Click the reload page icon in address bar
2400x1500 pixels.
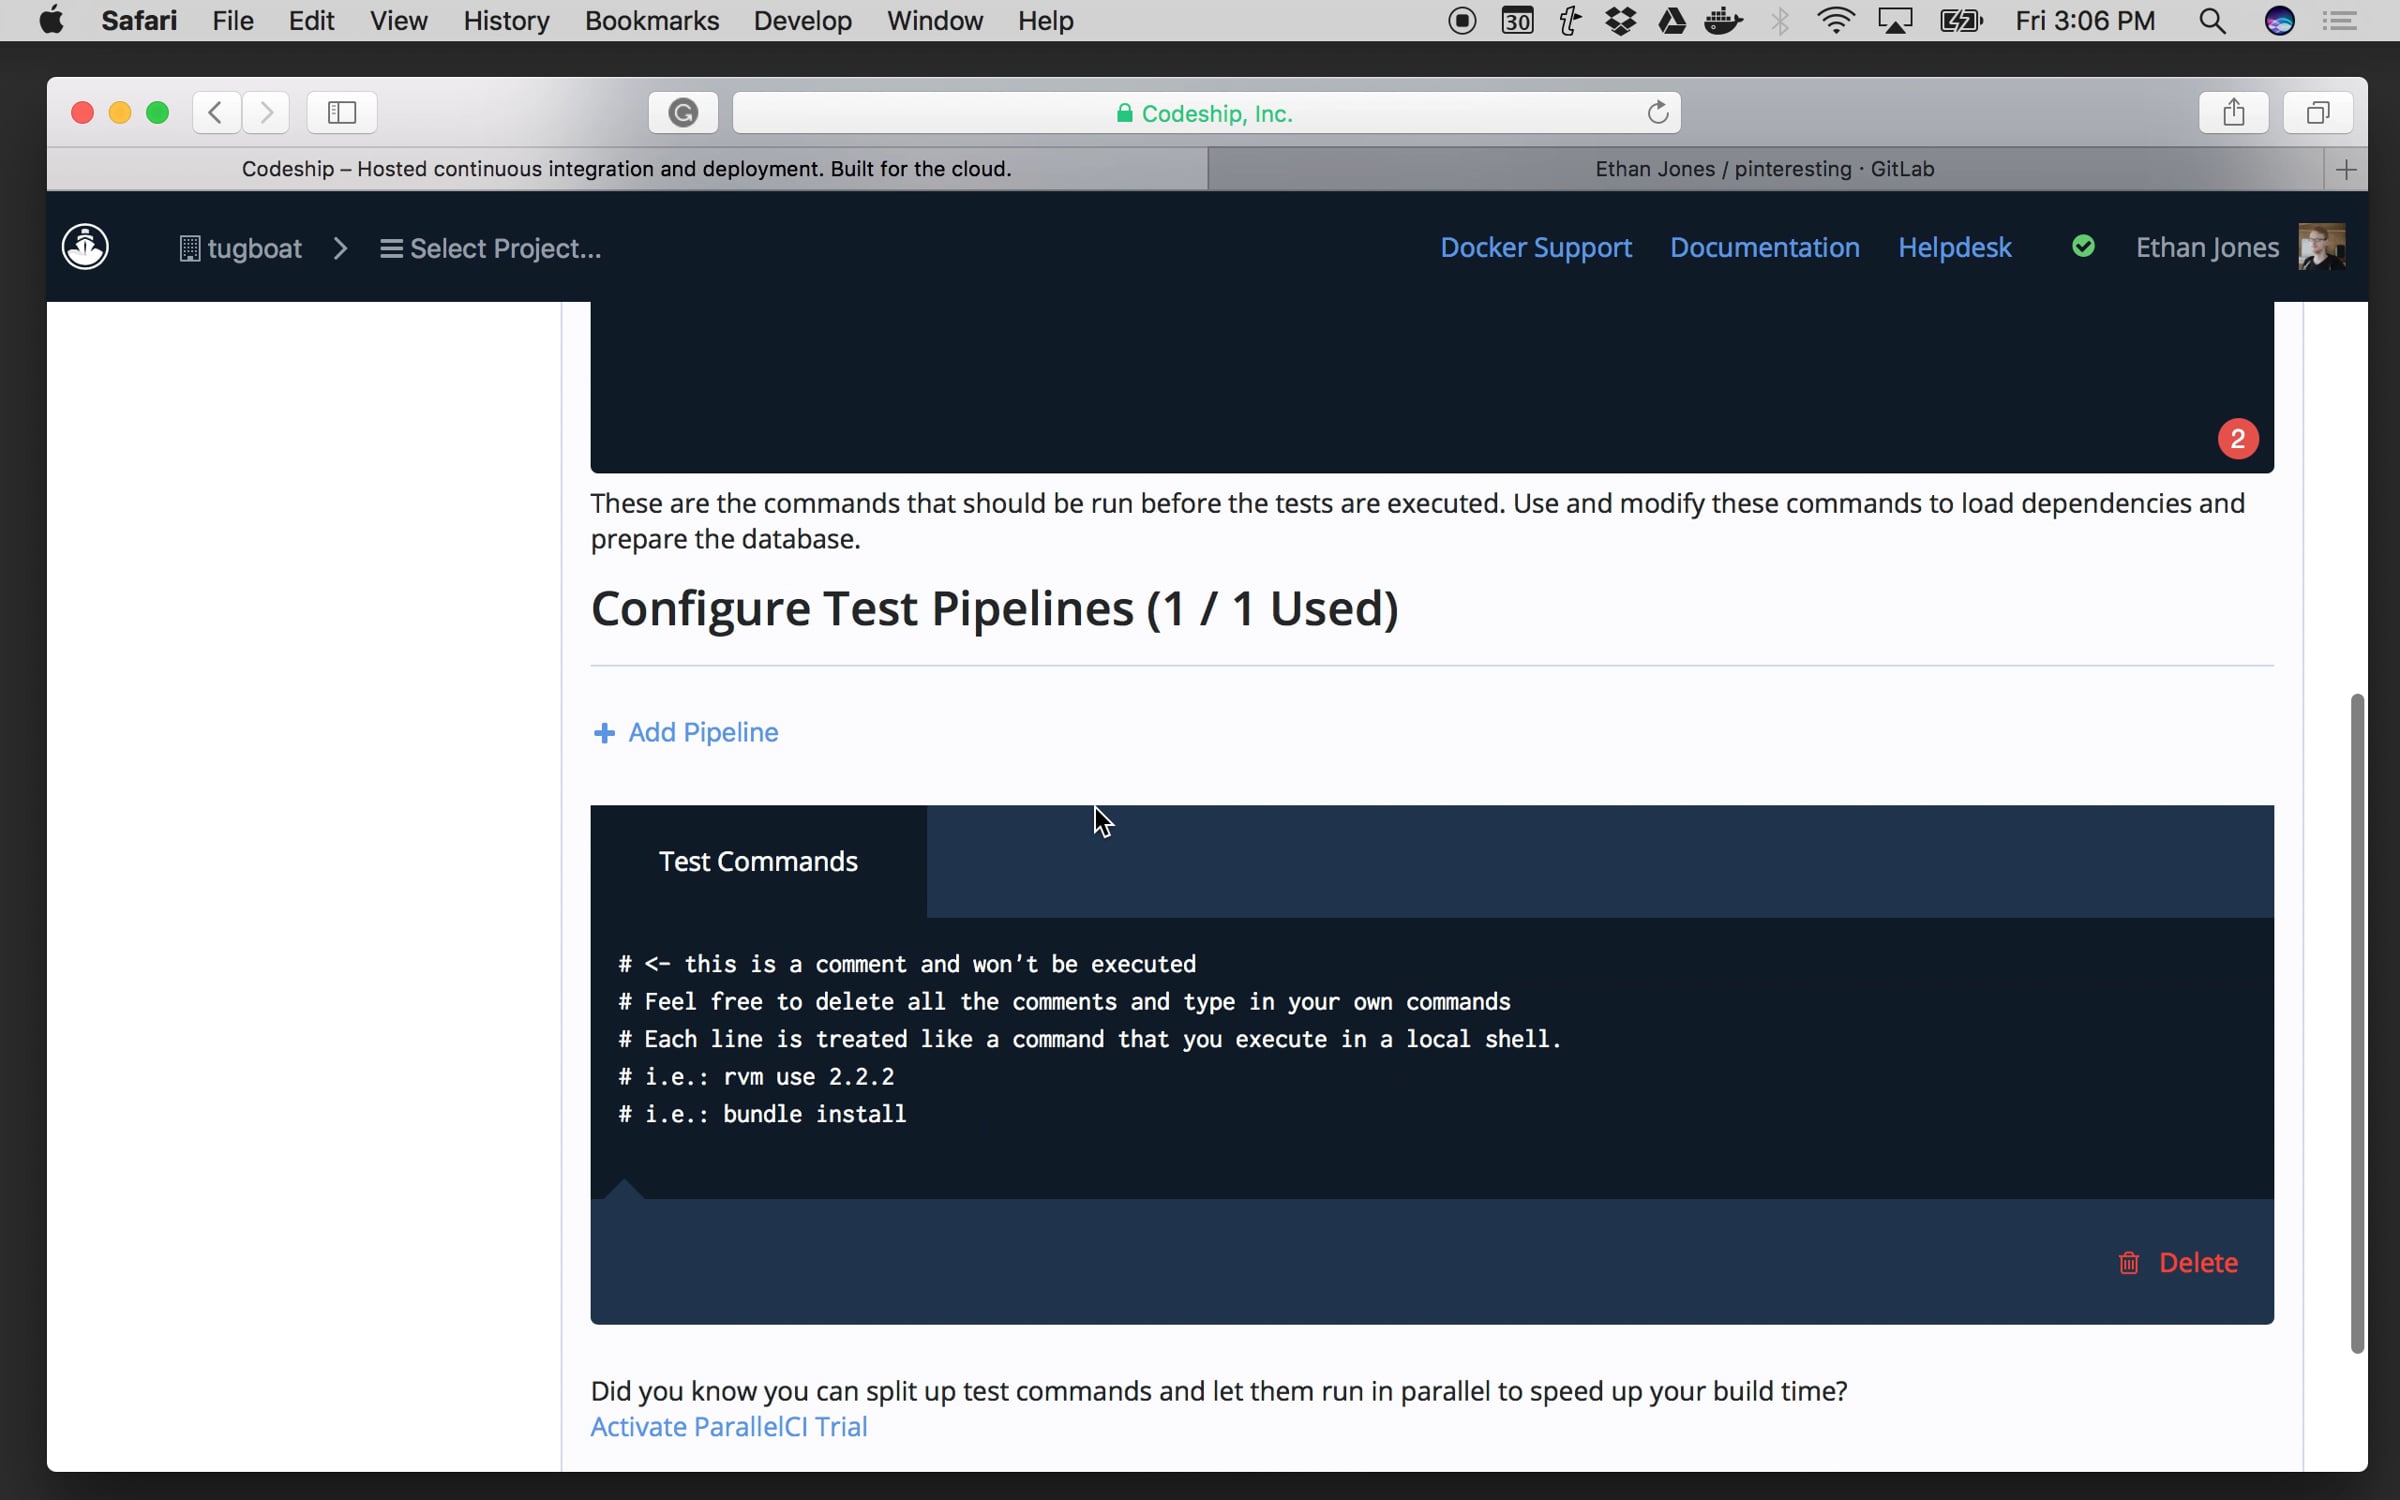[x=1657, y=113]
